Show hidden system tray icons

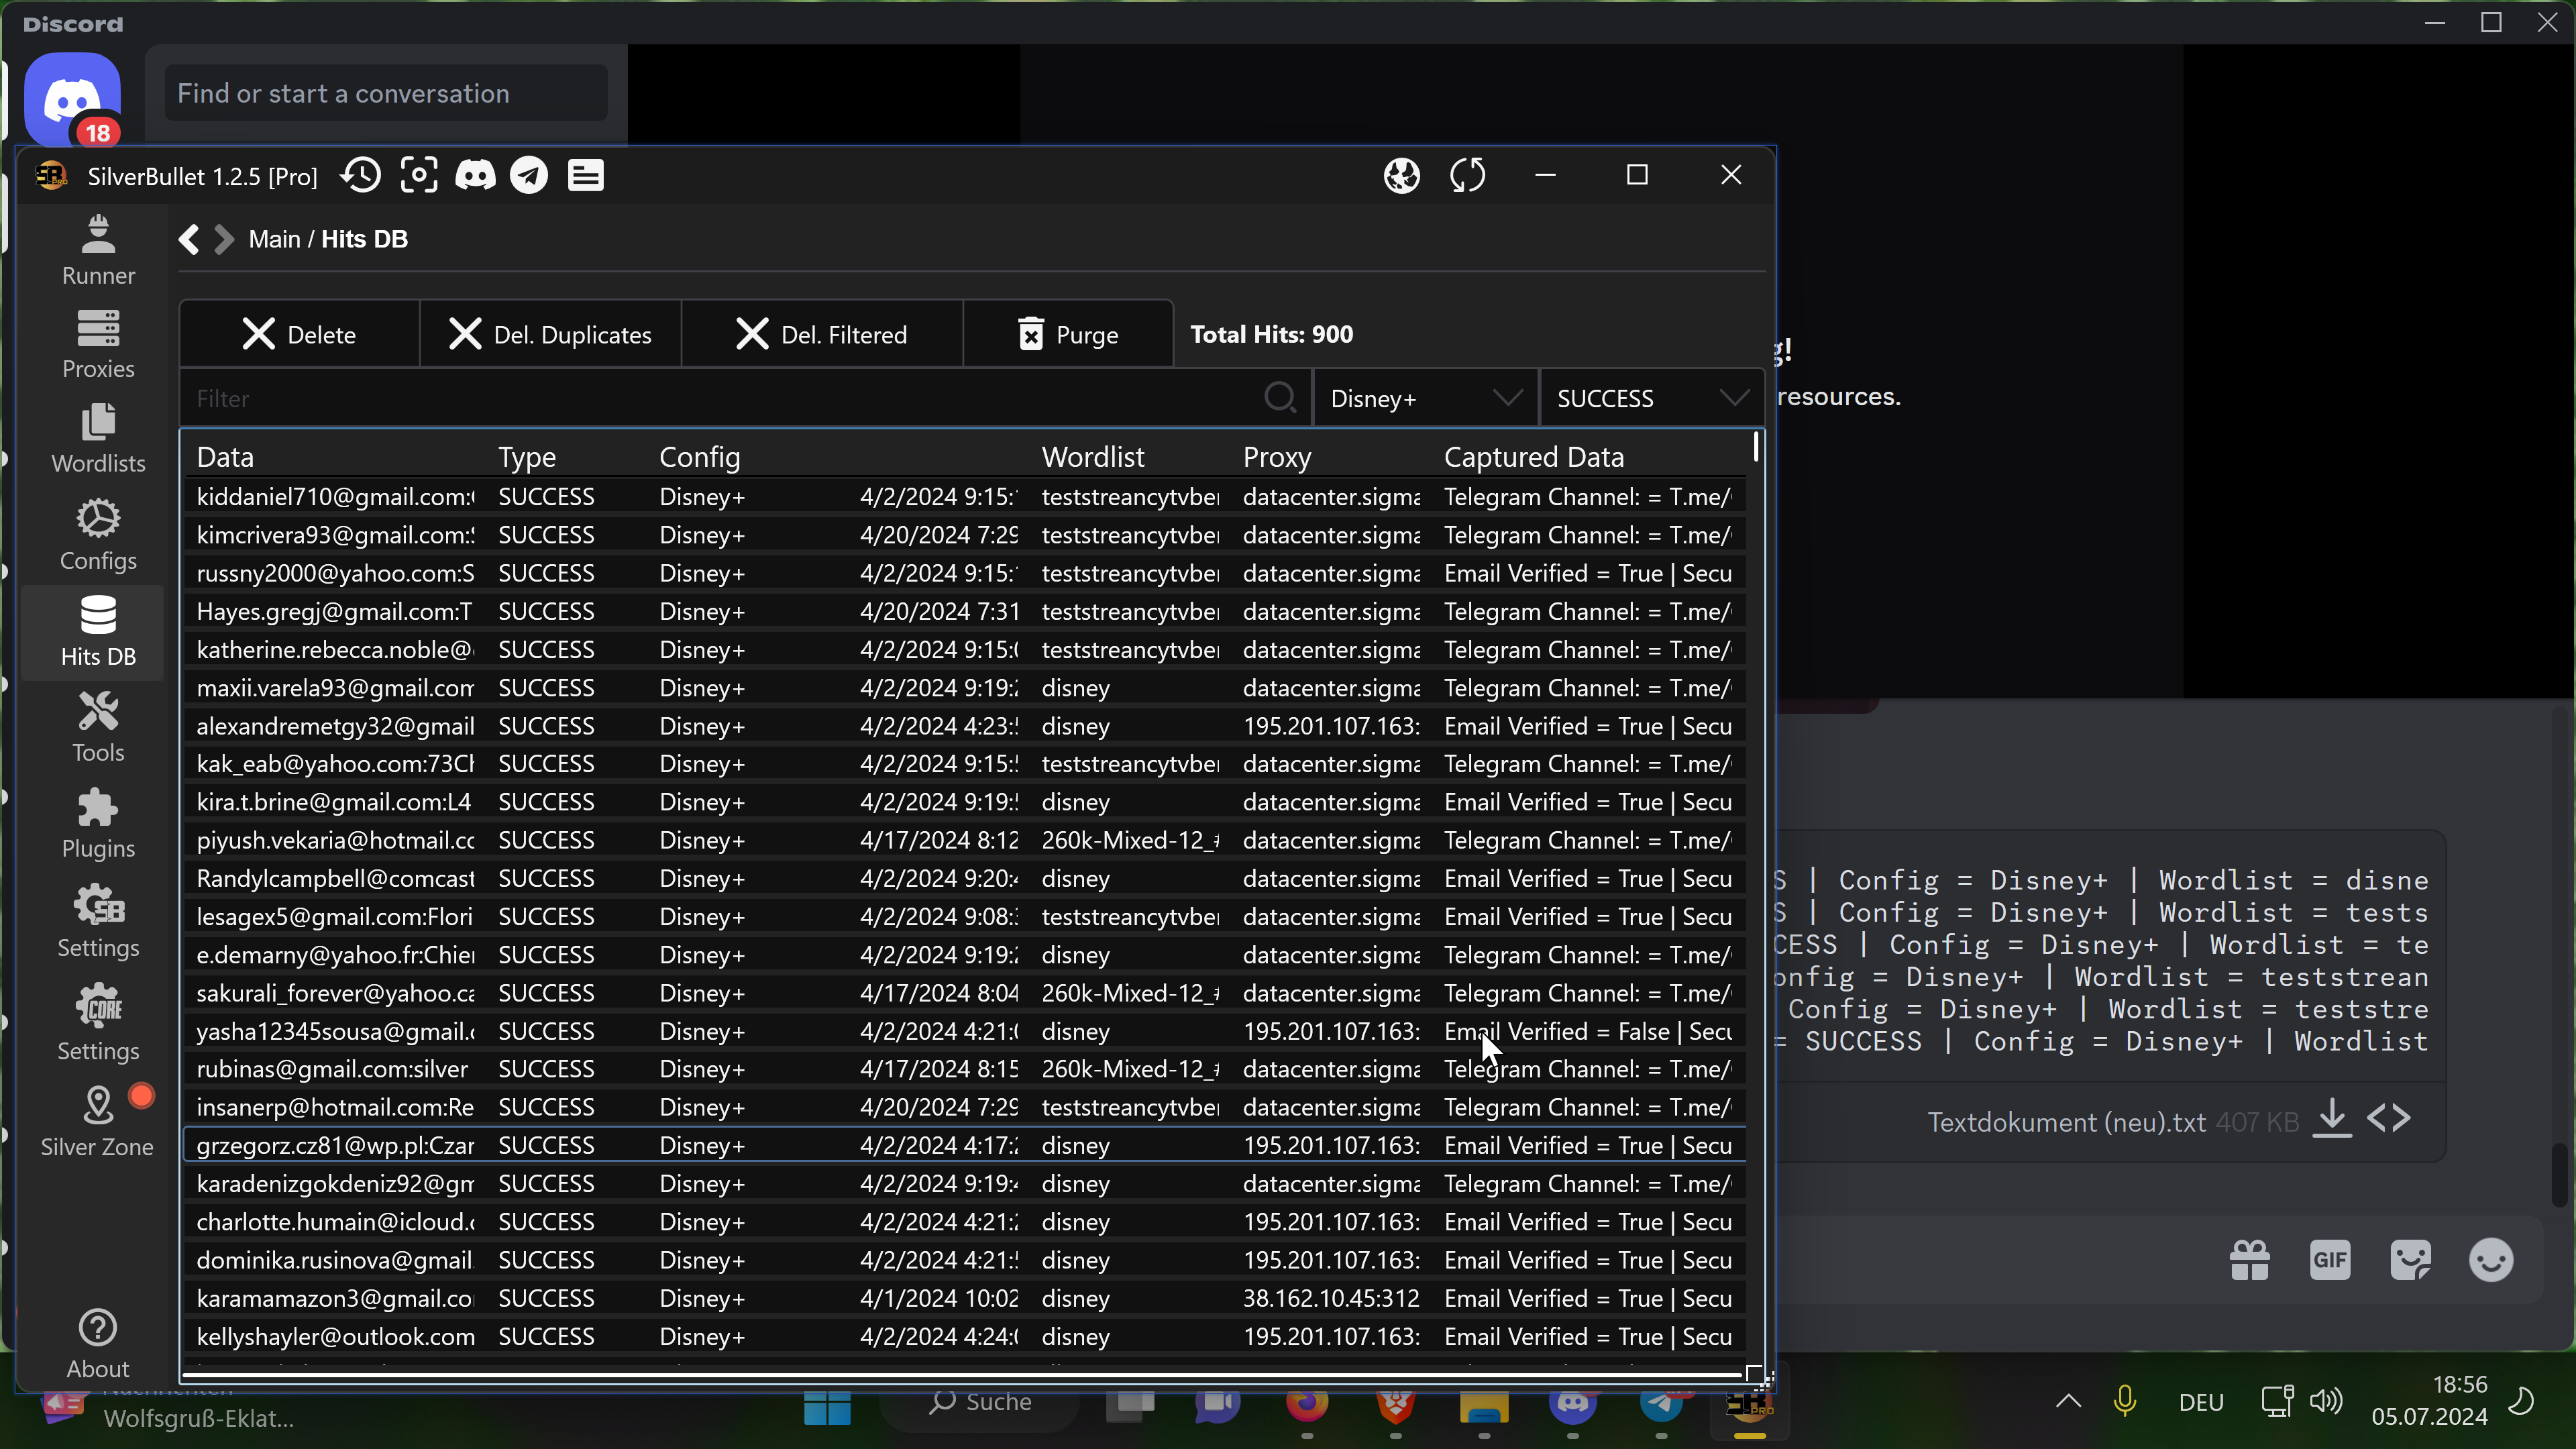coord(2068,1401)
